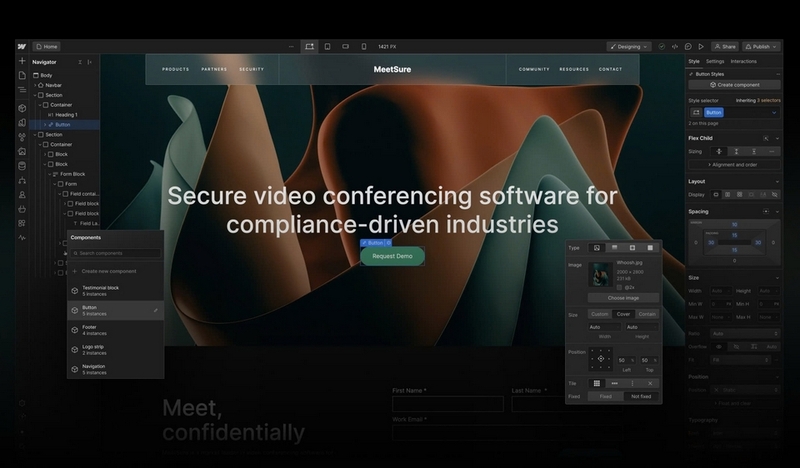Image resolution: width=800 pixels, height=468 pixels.
Task: Open the Designing mode dropdown
Action: [629, 46]
